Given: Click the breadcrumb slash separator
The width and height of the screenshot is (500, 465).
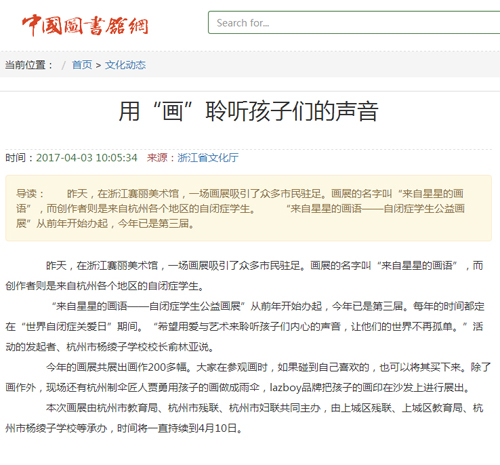Looking at the screenshot, I should pos(63,65).
